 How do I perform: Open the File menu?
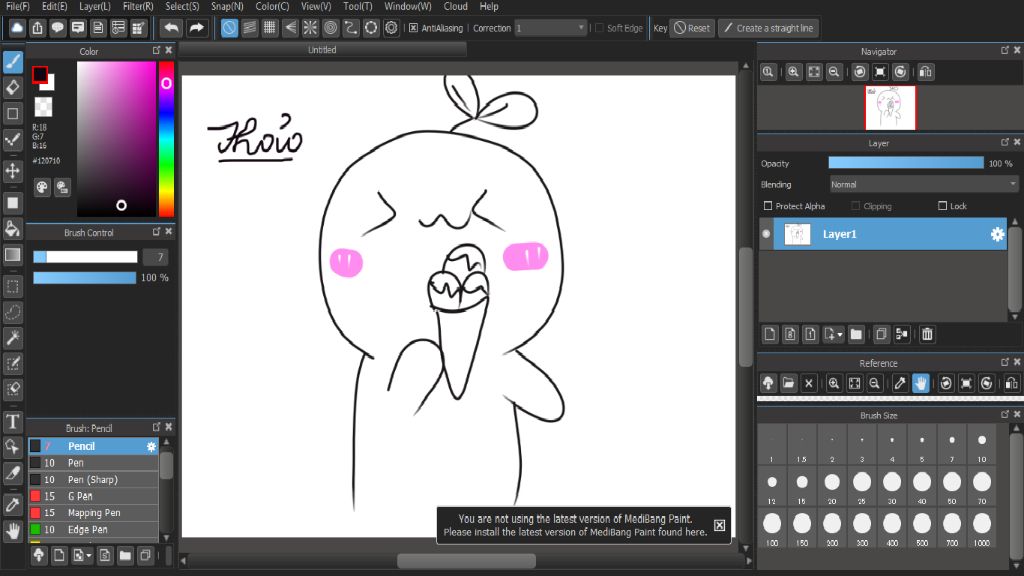pos(18,7)
